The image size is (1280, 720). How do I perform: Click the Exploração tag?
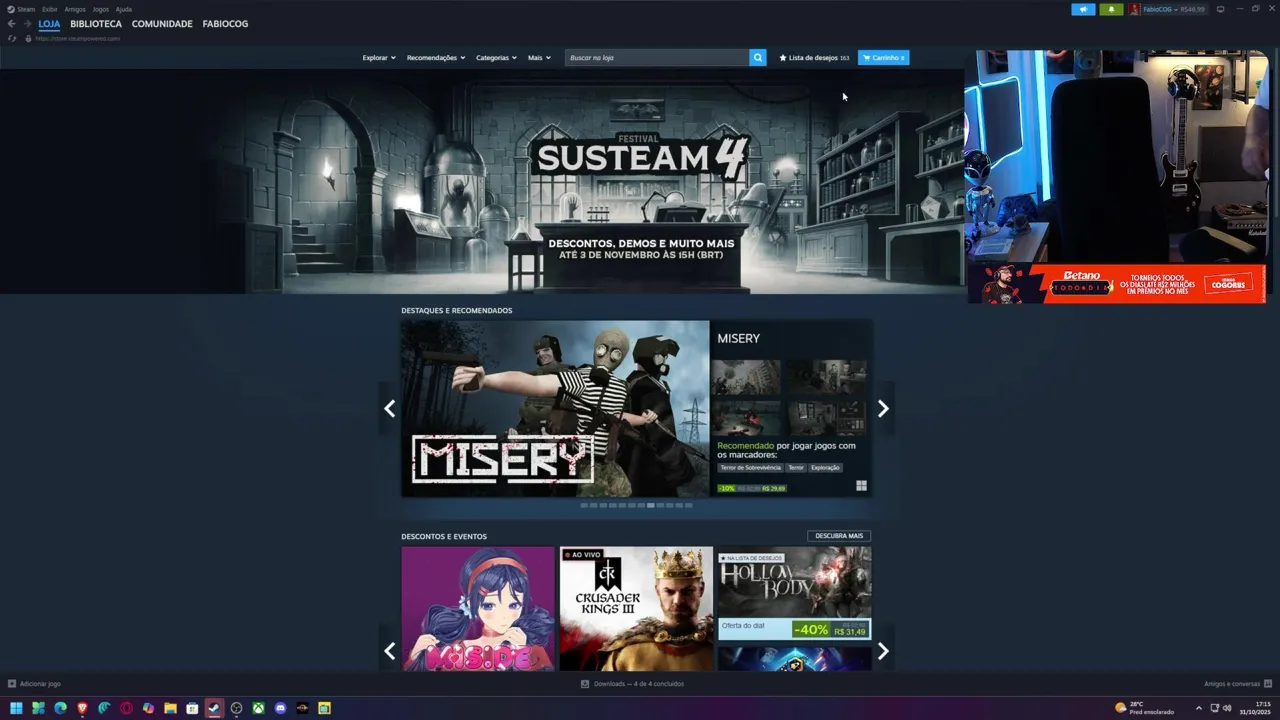[826, 468]
